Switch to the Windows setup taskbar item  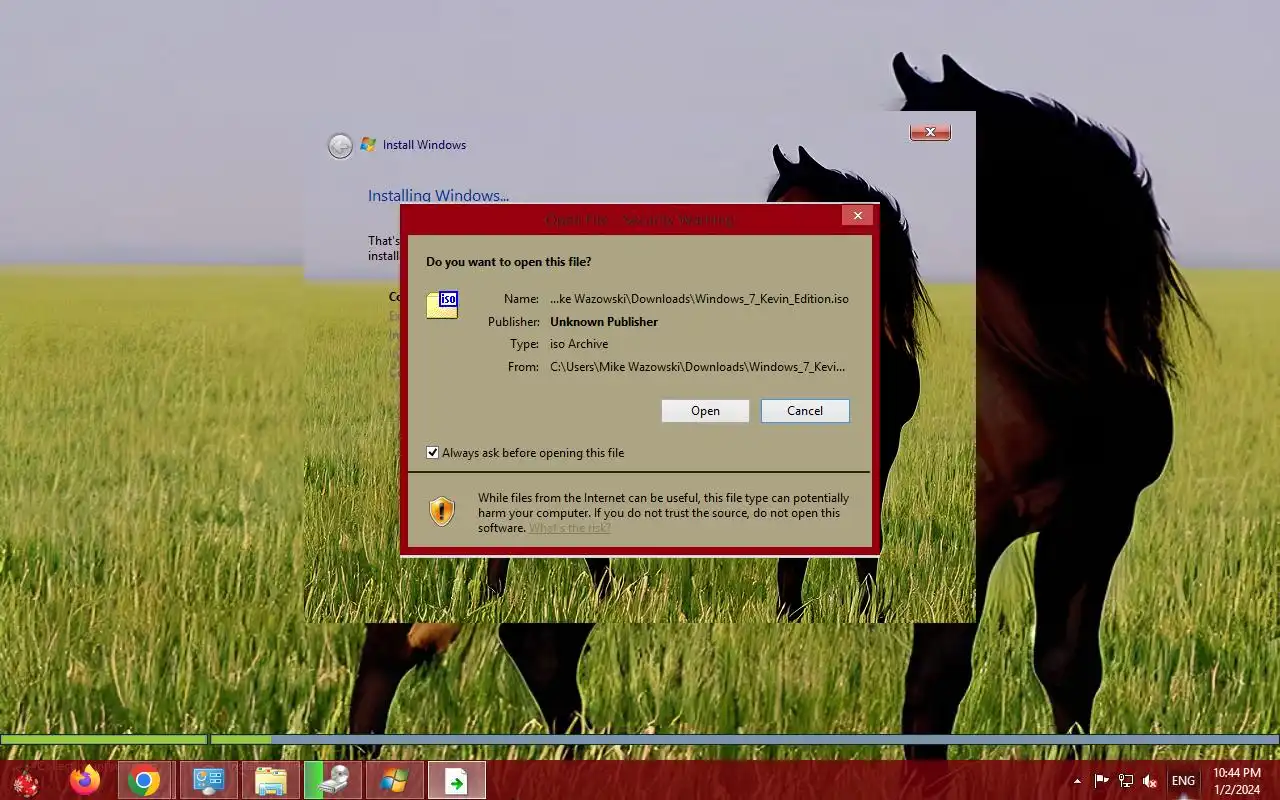click(x=395, y=780)
